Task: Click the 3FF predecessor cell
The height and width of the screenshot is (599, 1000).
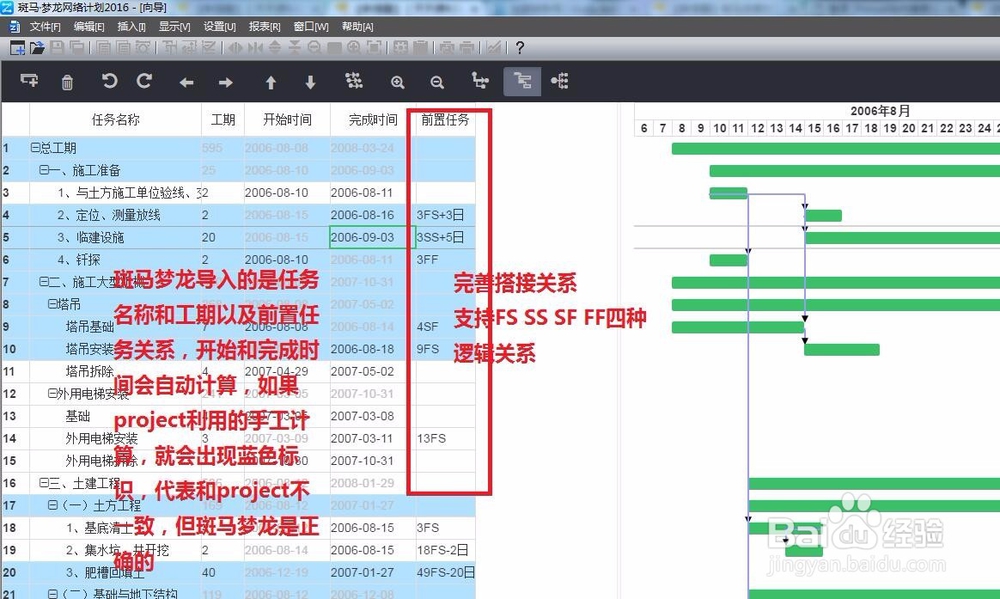Action: tap(445, 260)
